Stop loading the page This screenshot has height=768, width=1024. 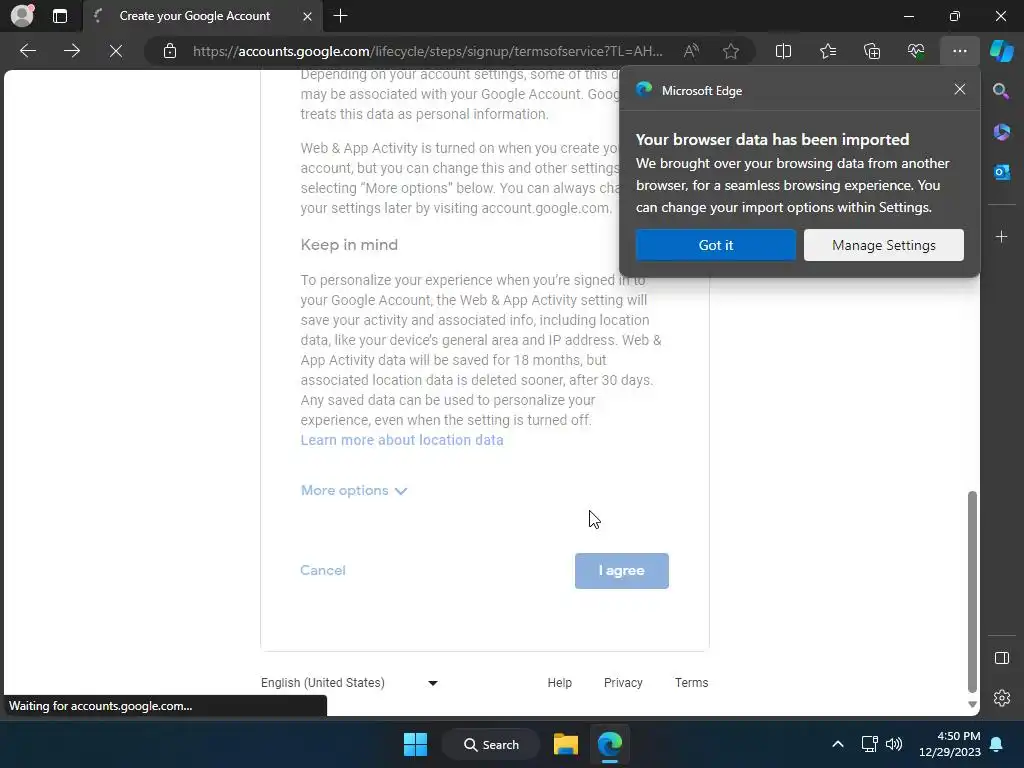point(116,51)
